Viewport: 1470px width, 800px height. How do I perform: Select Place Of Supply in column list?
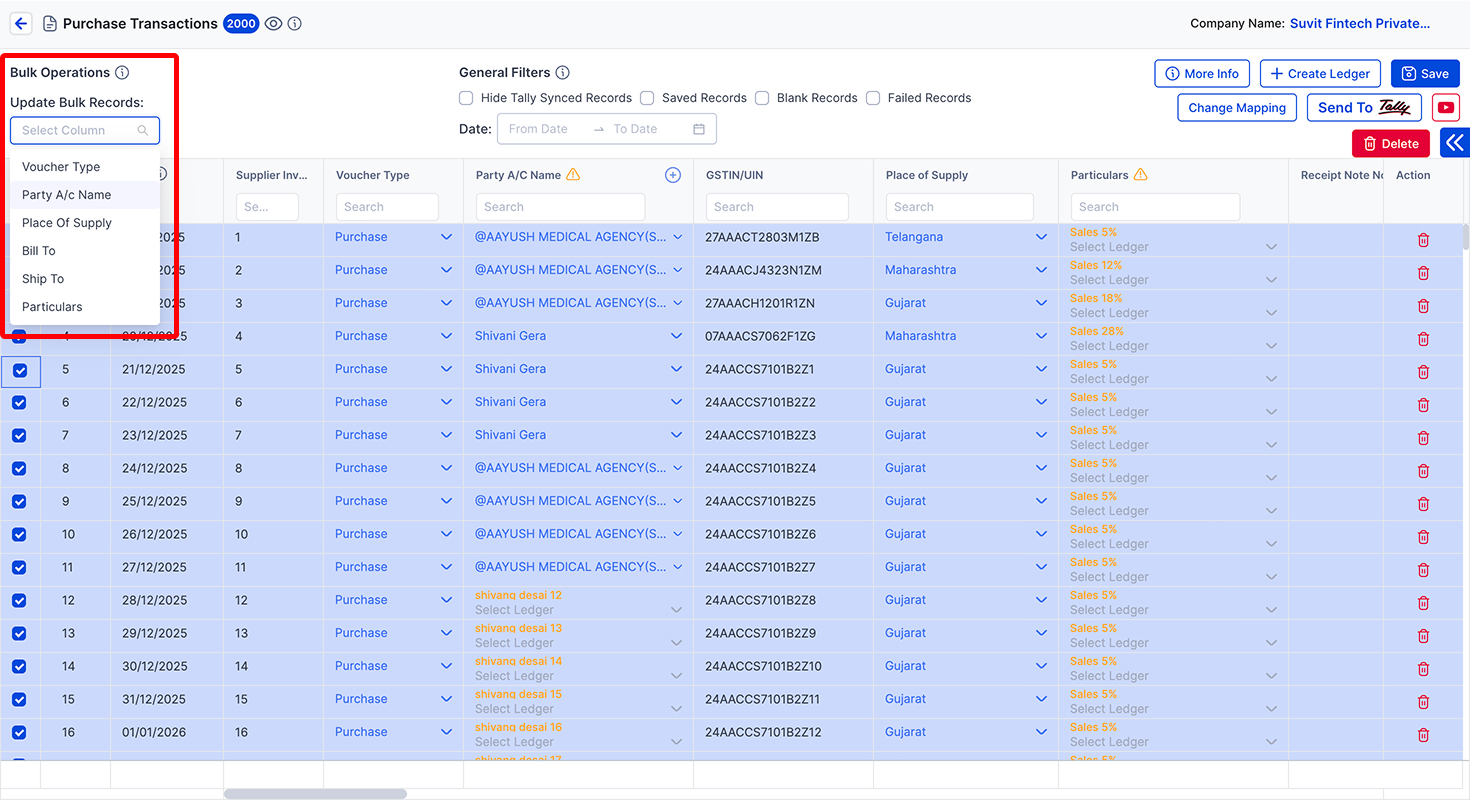coord(85,223)
